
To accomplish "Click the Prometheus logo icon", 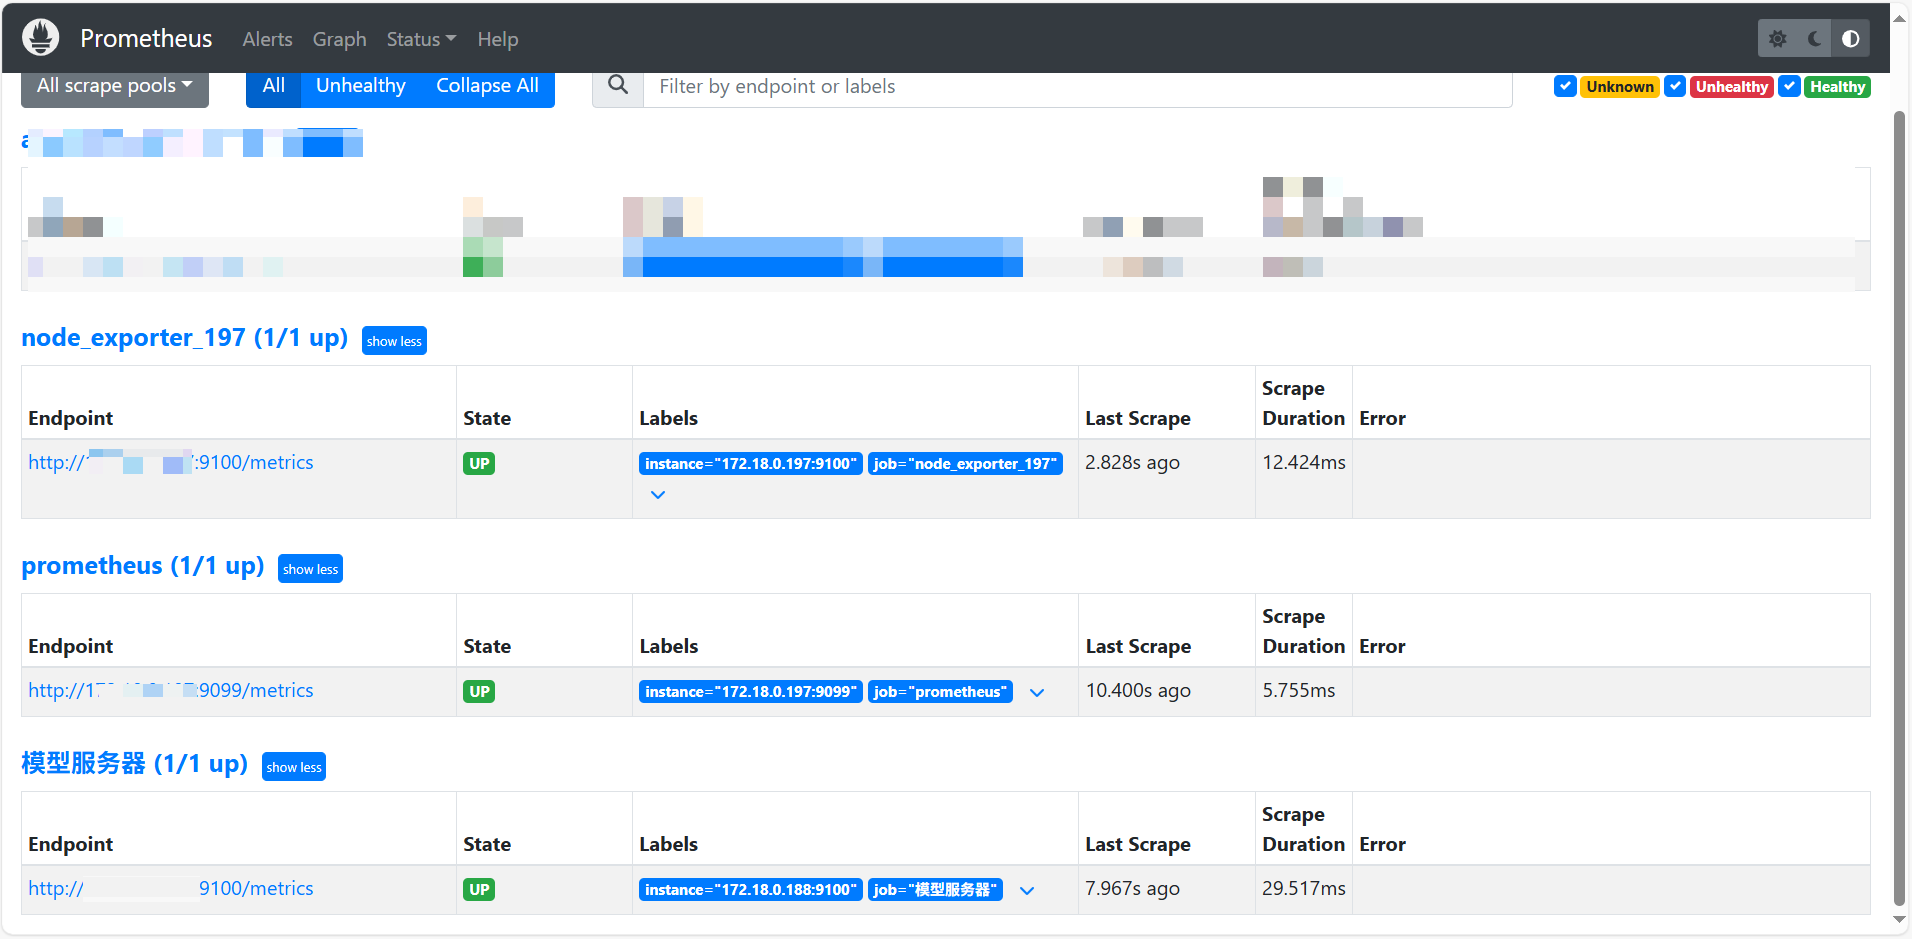I will tap(40, 37).
